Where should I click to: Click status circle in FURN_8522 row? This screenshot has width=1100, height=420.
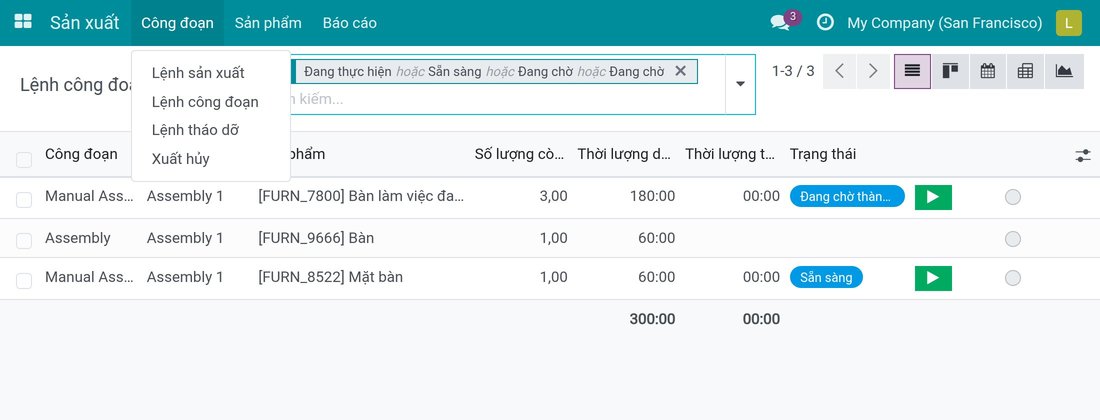coord(1012,278)
